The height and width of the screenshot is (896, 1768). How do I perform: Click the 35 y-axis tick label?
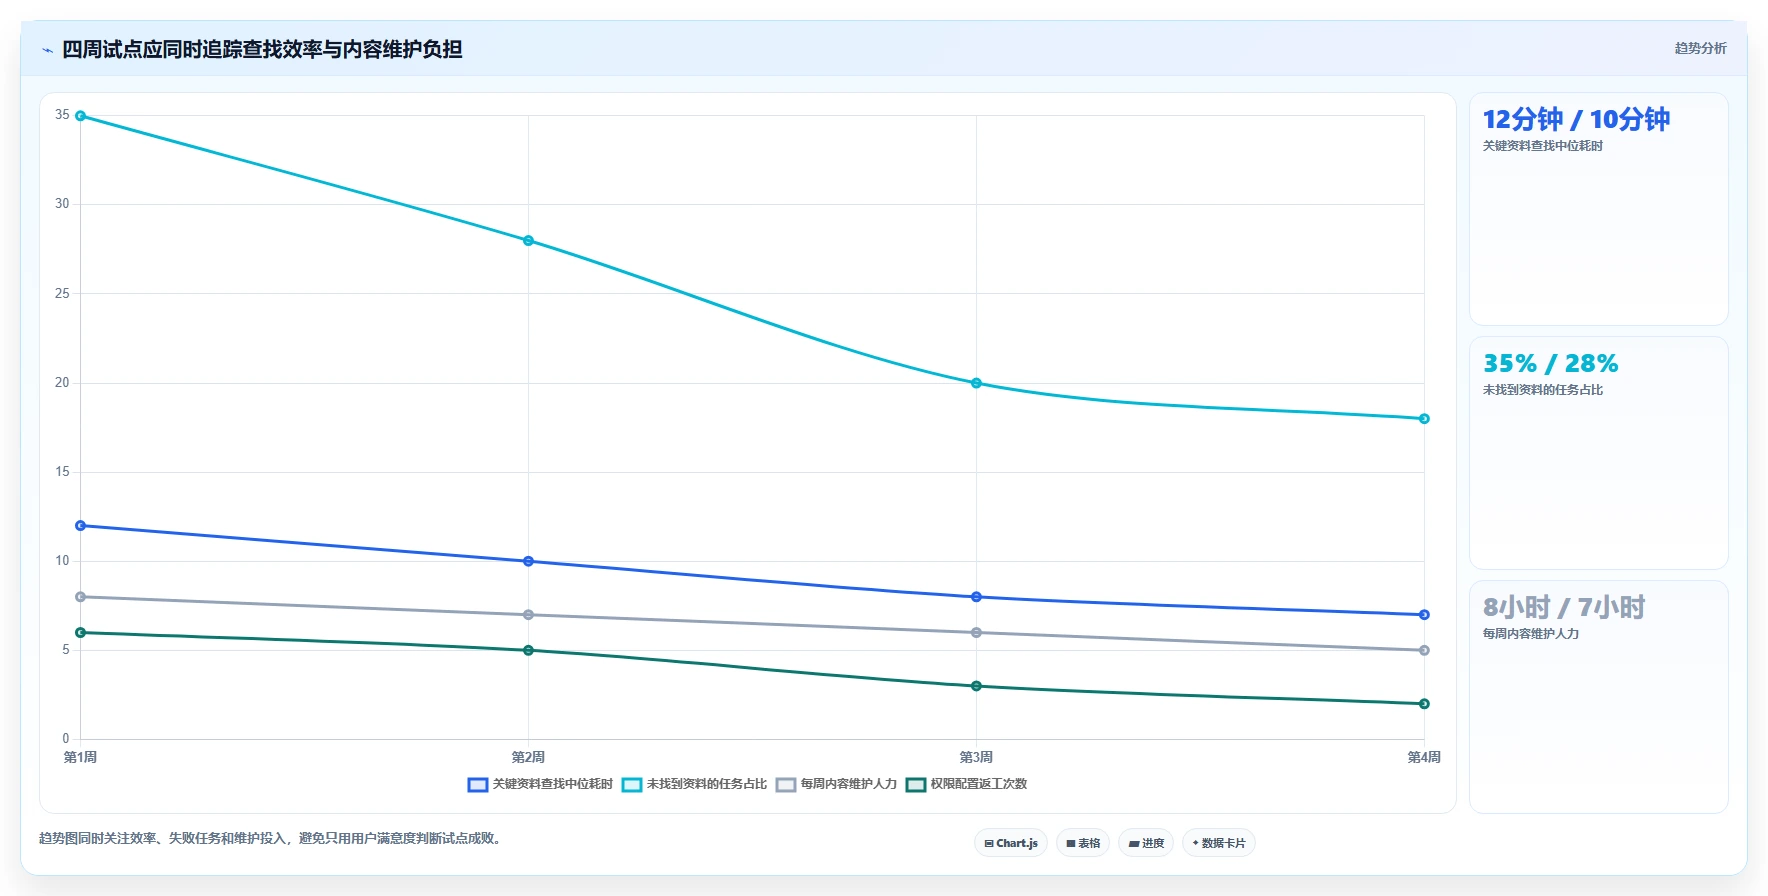[62, 115]
